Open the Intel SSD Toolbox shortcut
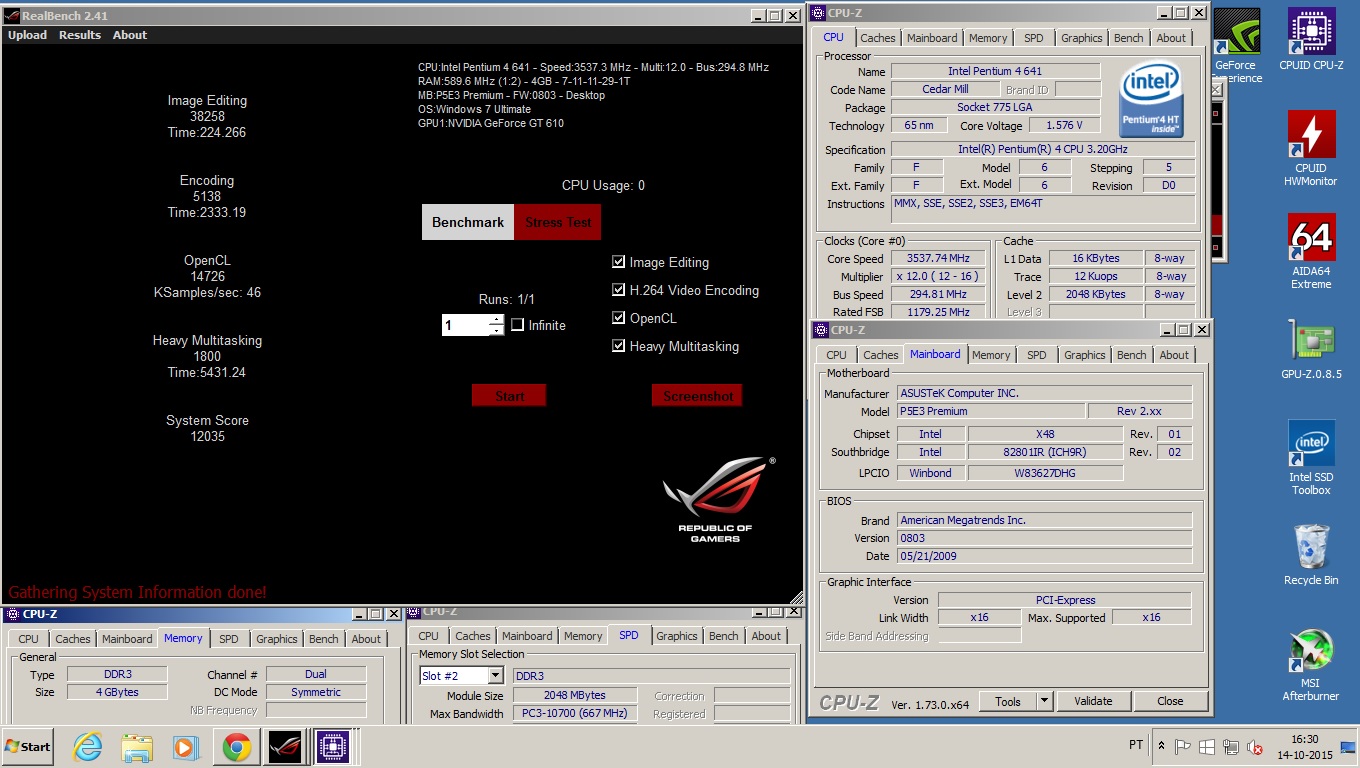The width and height of the screenshot is (1360, 768). pos(1311,458)
